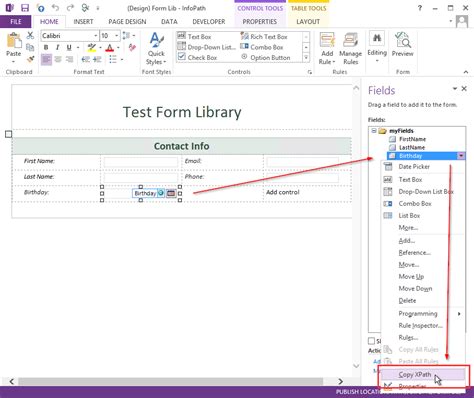Click the First Name text box

(141, 162)
